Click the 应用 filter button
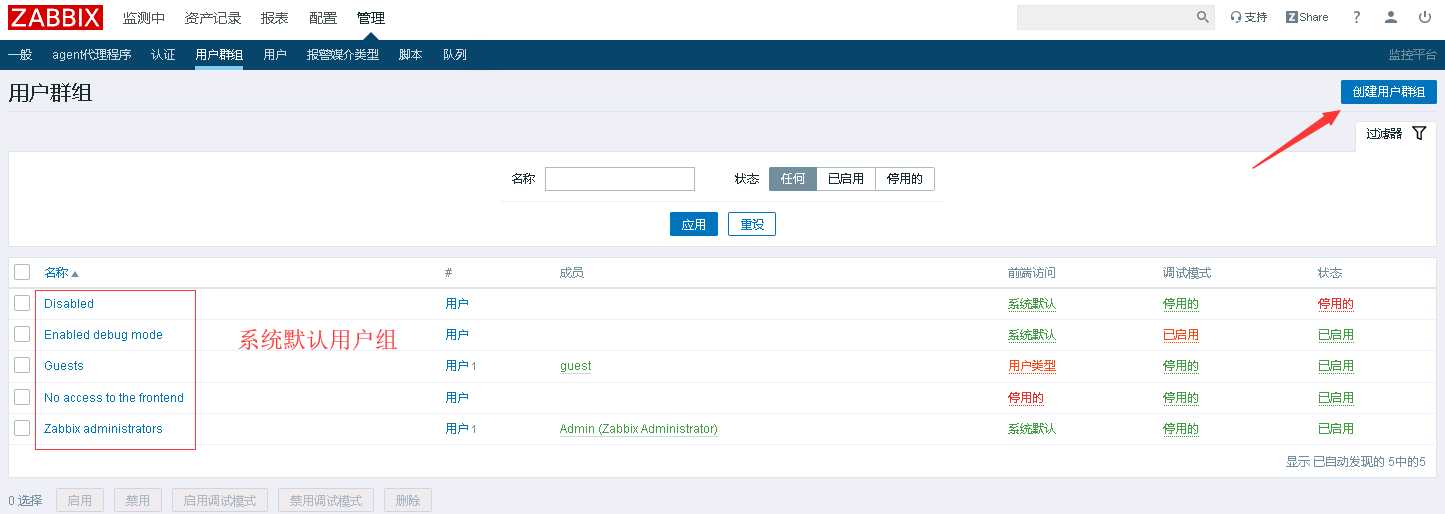The width and height of the screenshot is (1445, 514). 694,224
